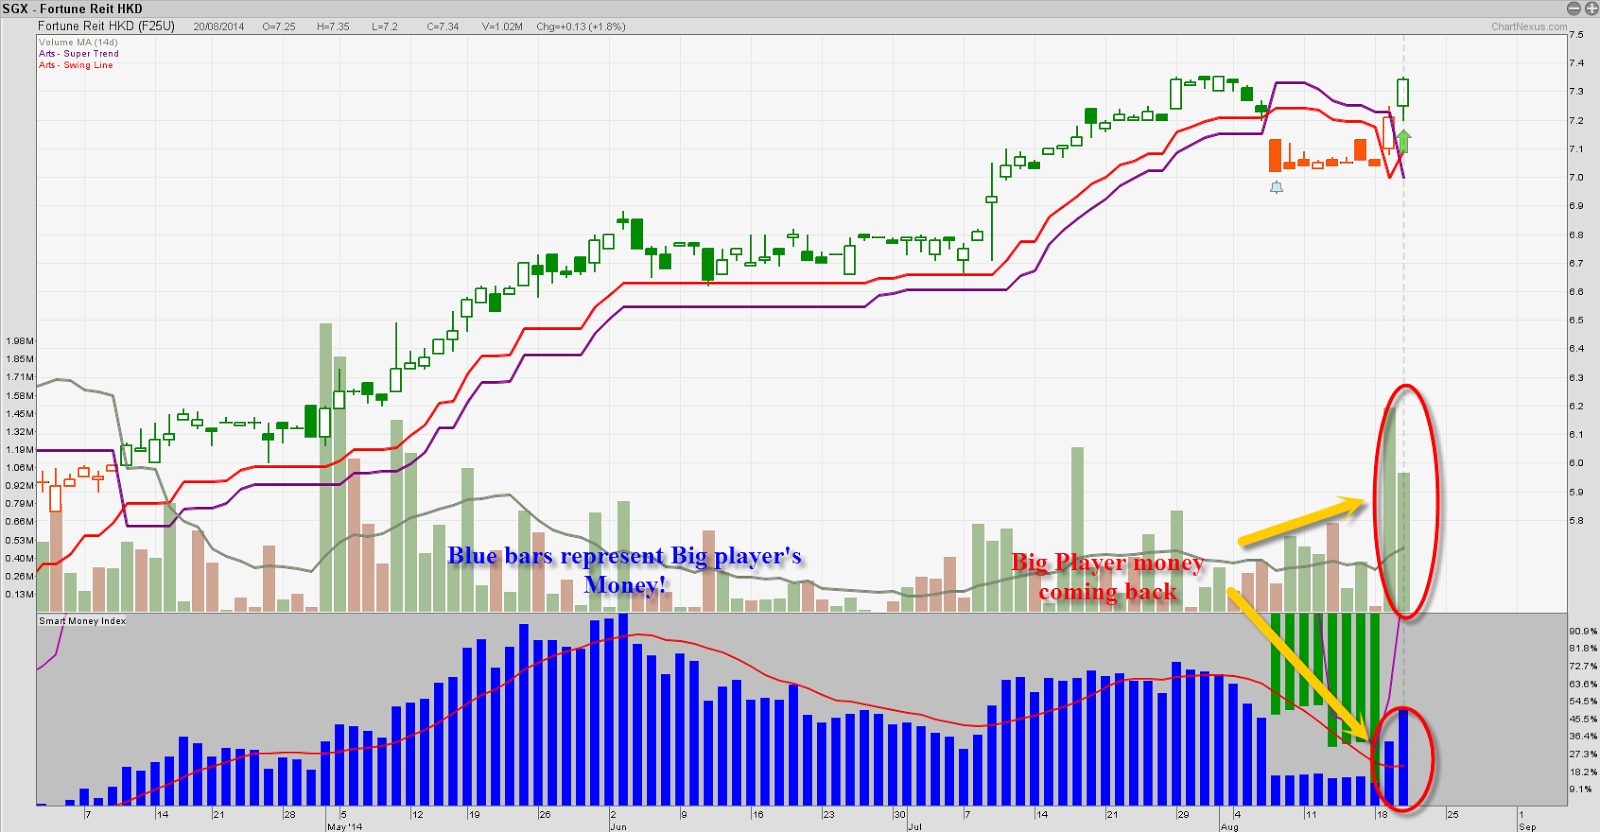Image resolution: width=1600 pixels, height=832 pixels.
Task: Click the 'Smart Money Index' panel label
Action: click(83, 621)
